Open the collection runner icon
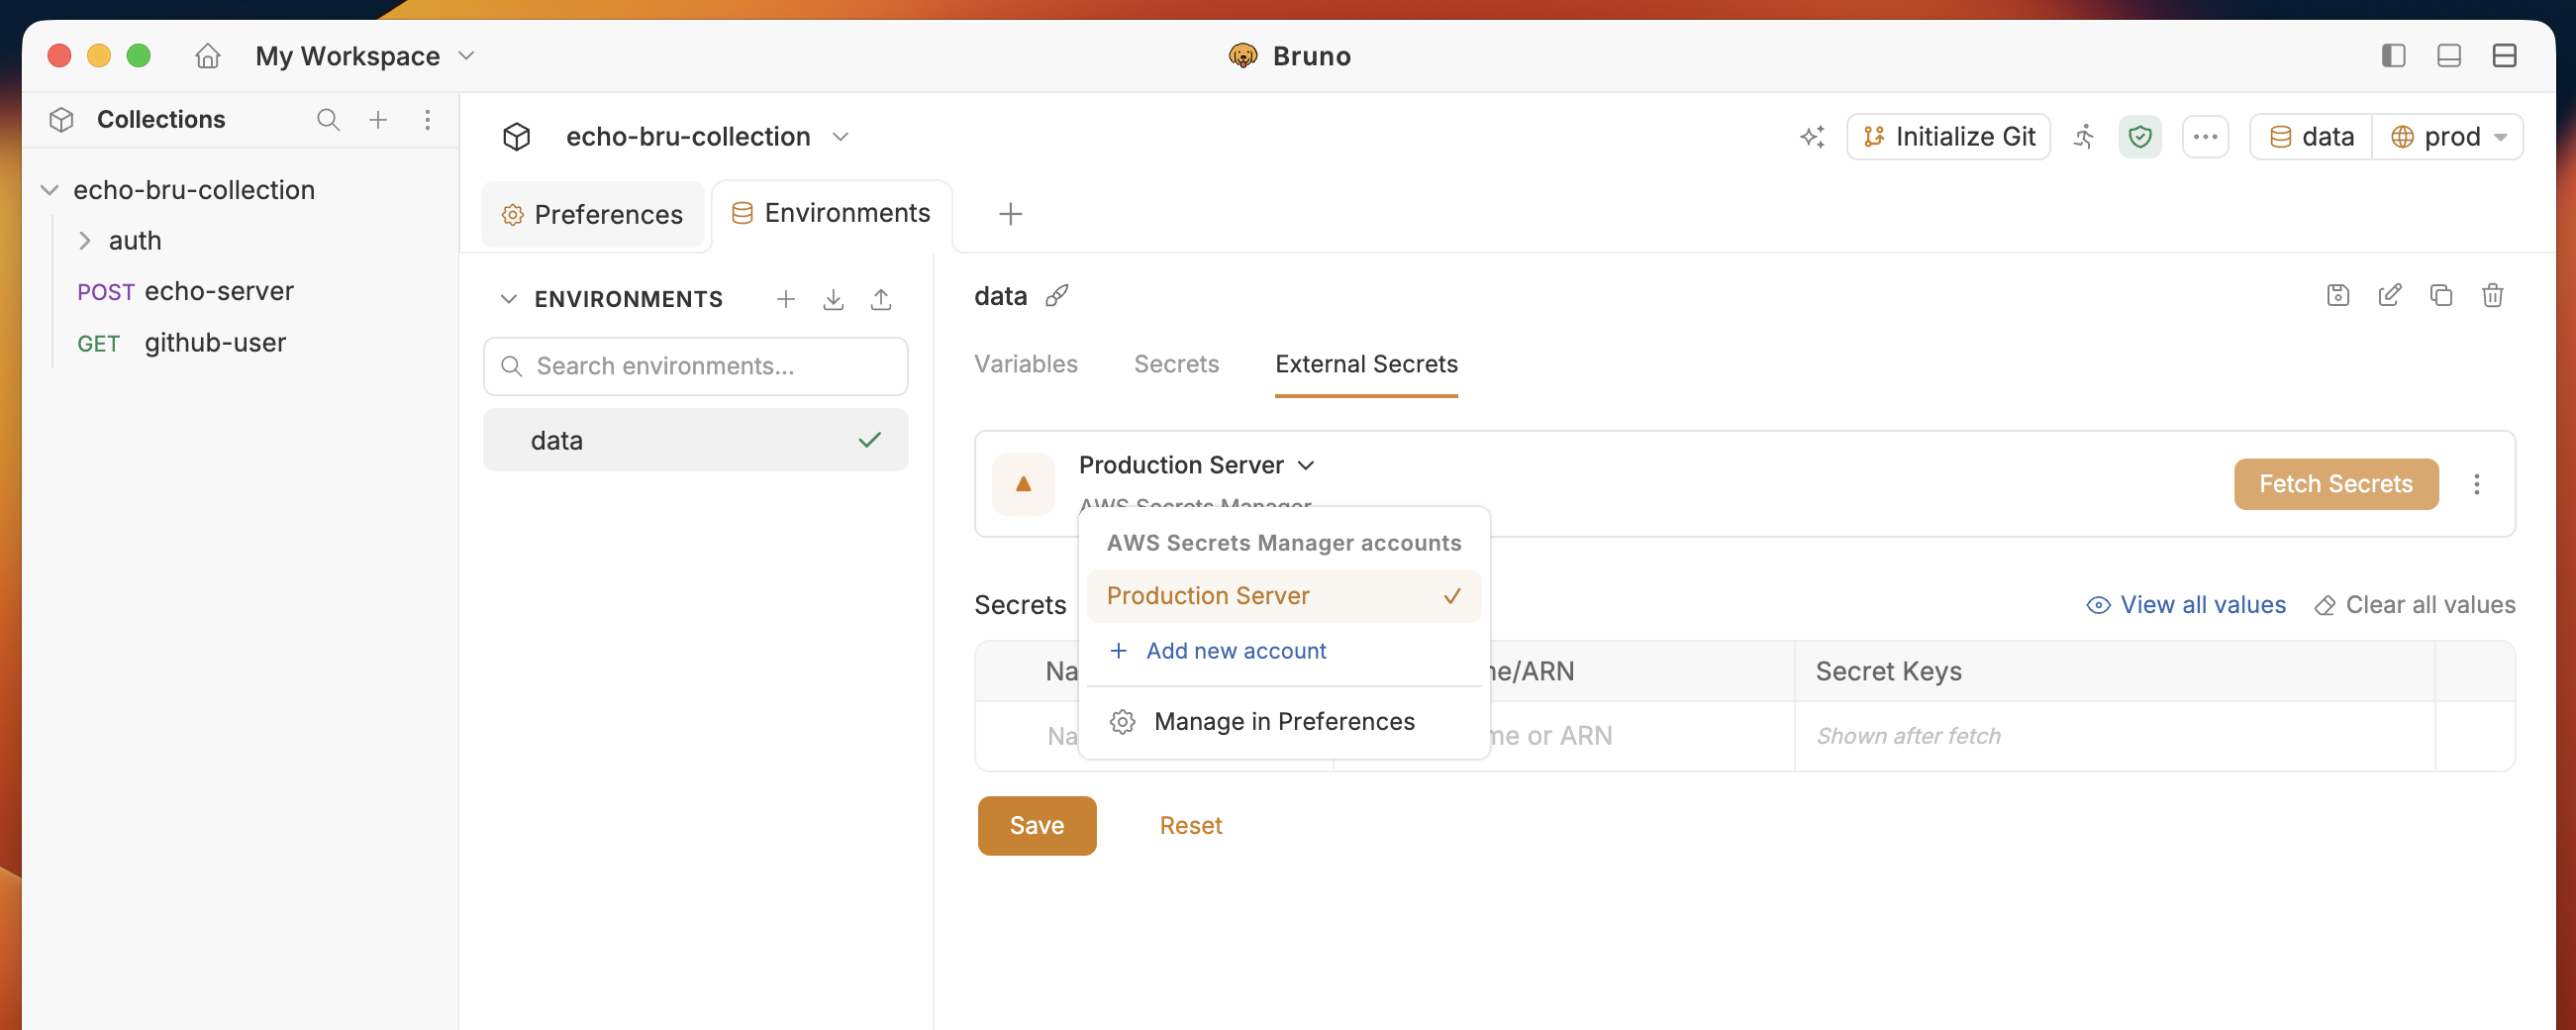 coord(2084,137)
